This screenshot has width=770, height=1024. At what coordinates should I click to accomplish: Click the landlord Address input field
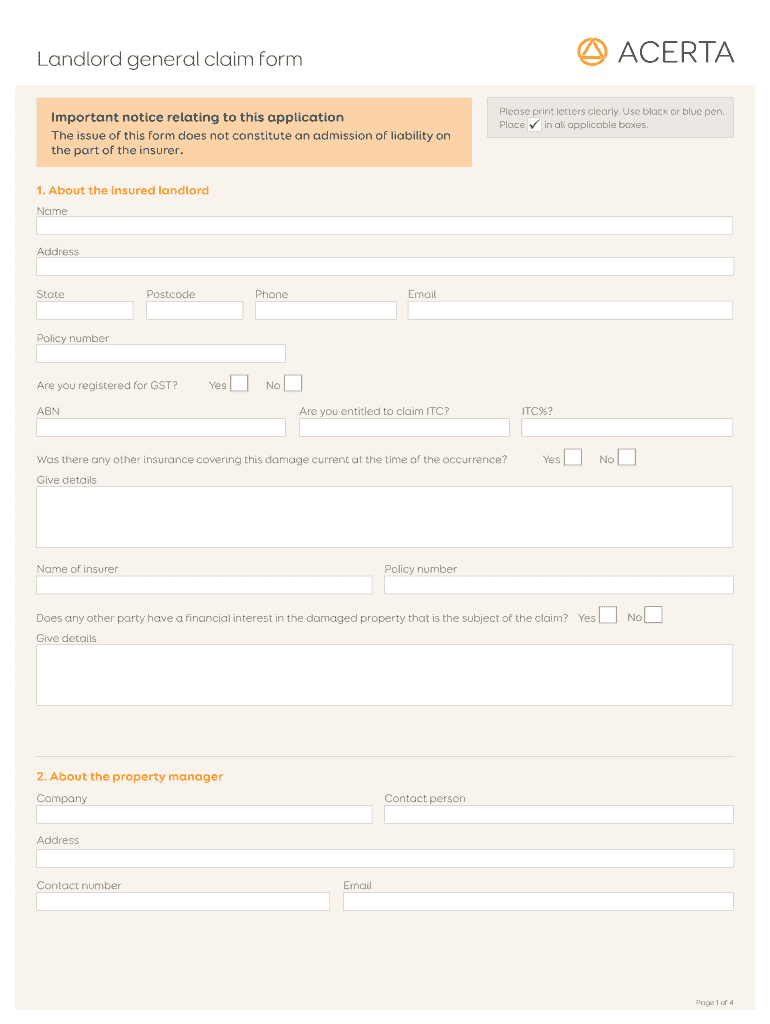(x=384, y=267)
